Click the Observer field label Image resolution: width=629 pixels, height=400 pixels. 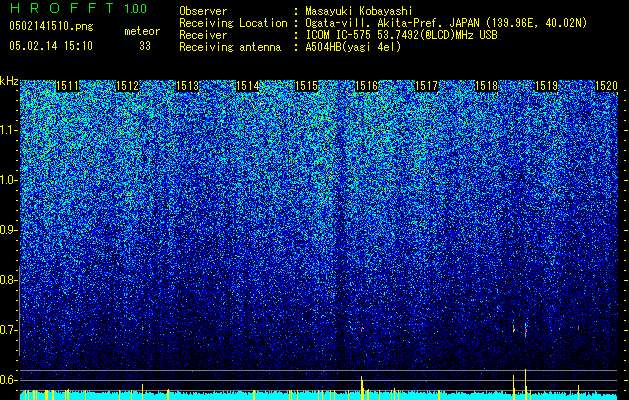[203, 11]
